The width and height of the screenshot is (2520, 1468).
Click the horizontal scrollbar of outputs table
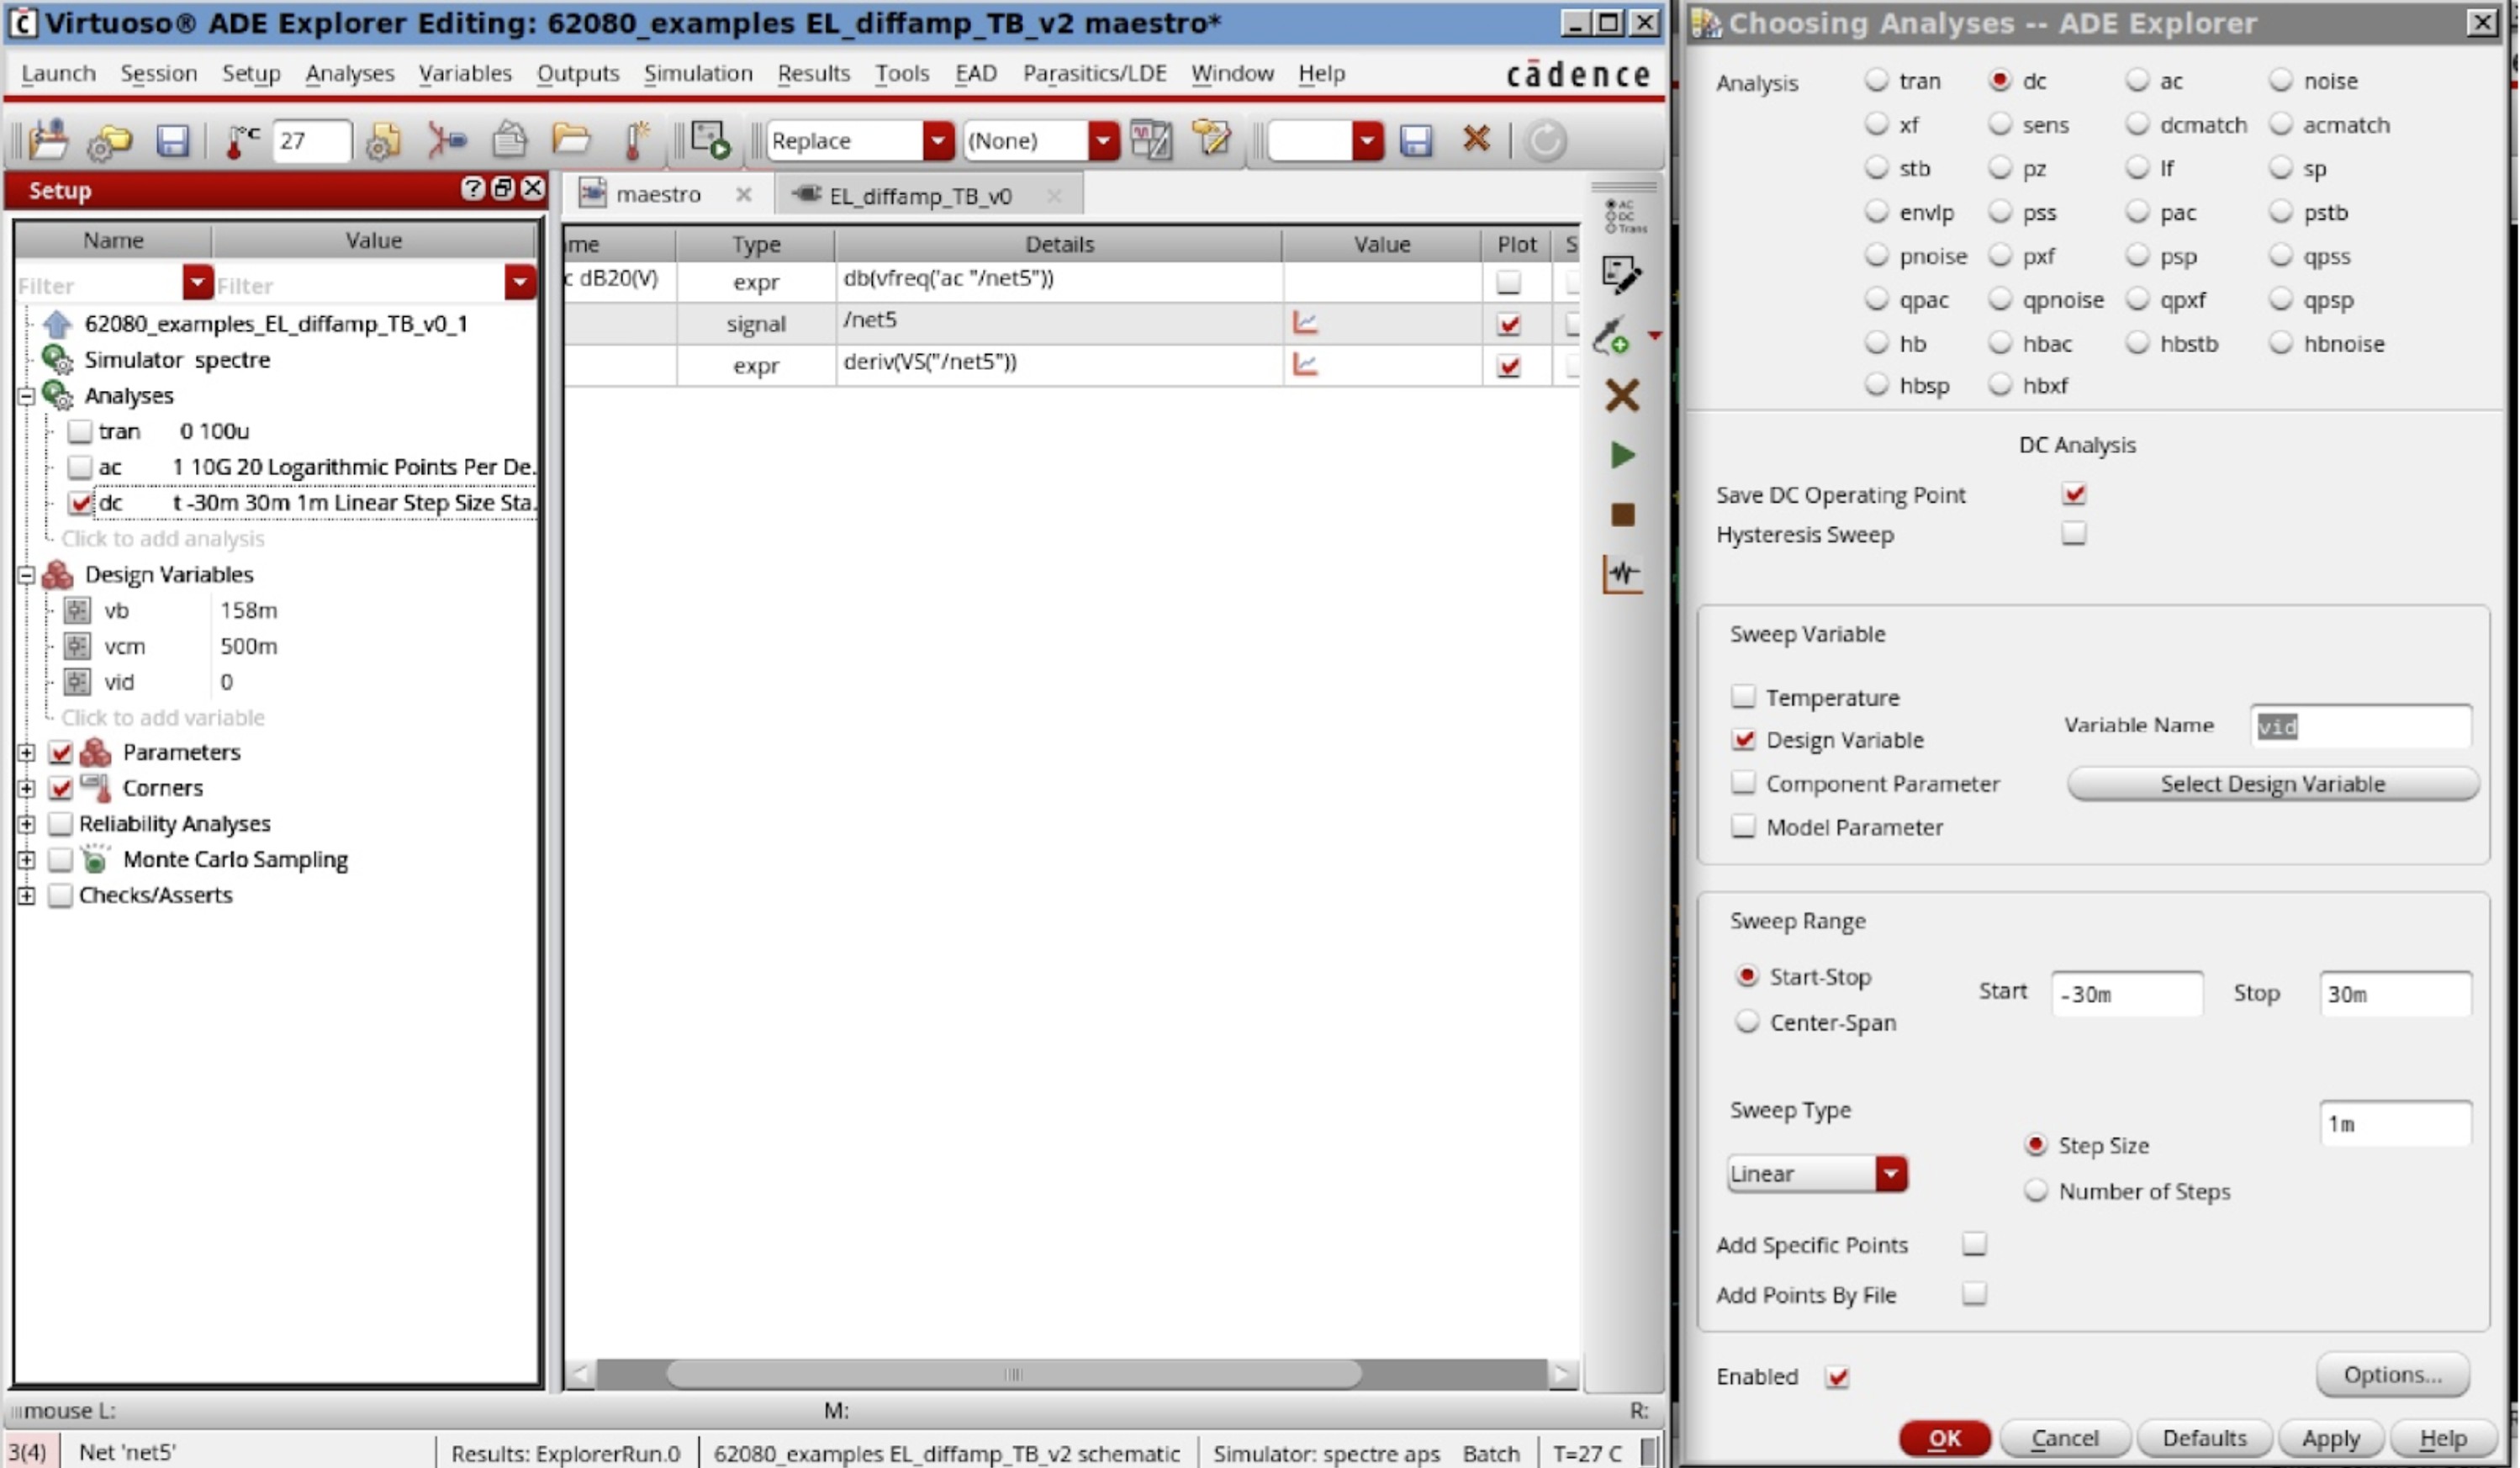click(x=1012, y=1375)
